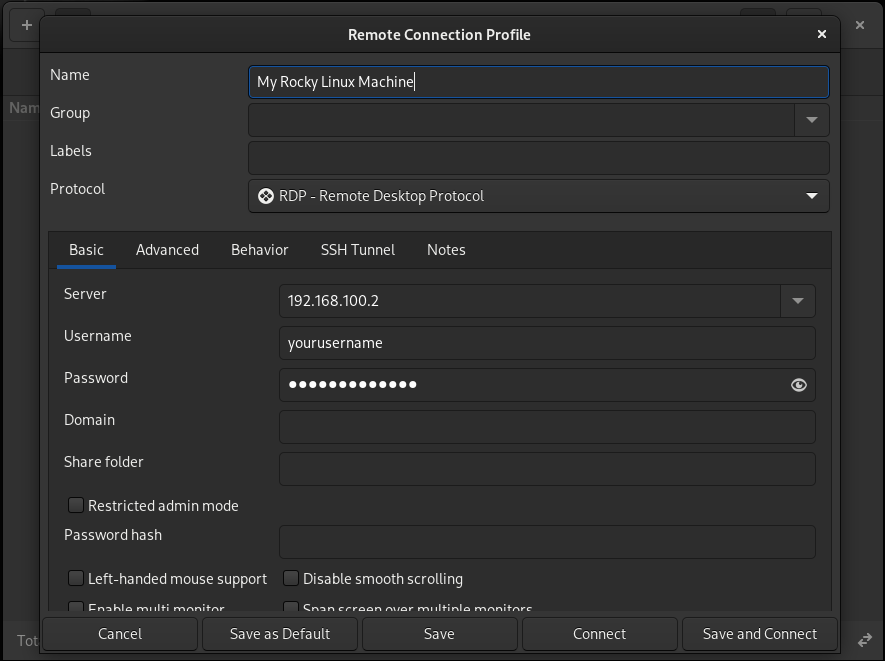Open the SSH Tunnel tab
Viewport: 885px width, 661px height.
coord(357,250)
